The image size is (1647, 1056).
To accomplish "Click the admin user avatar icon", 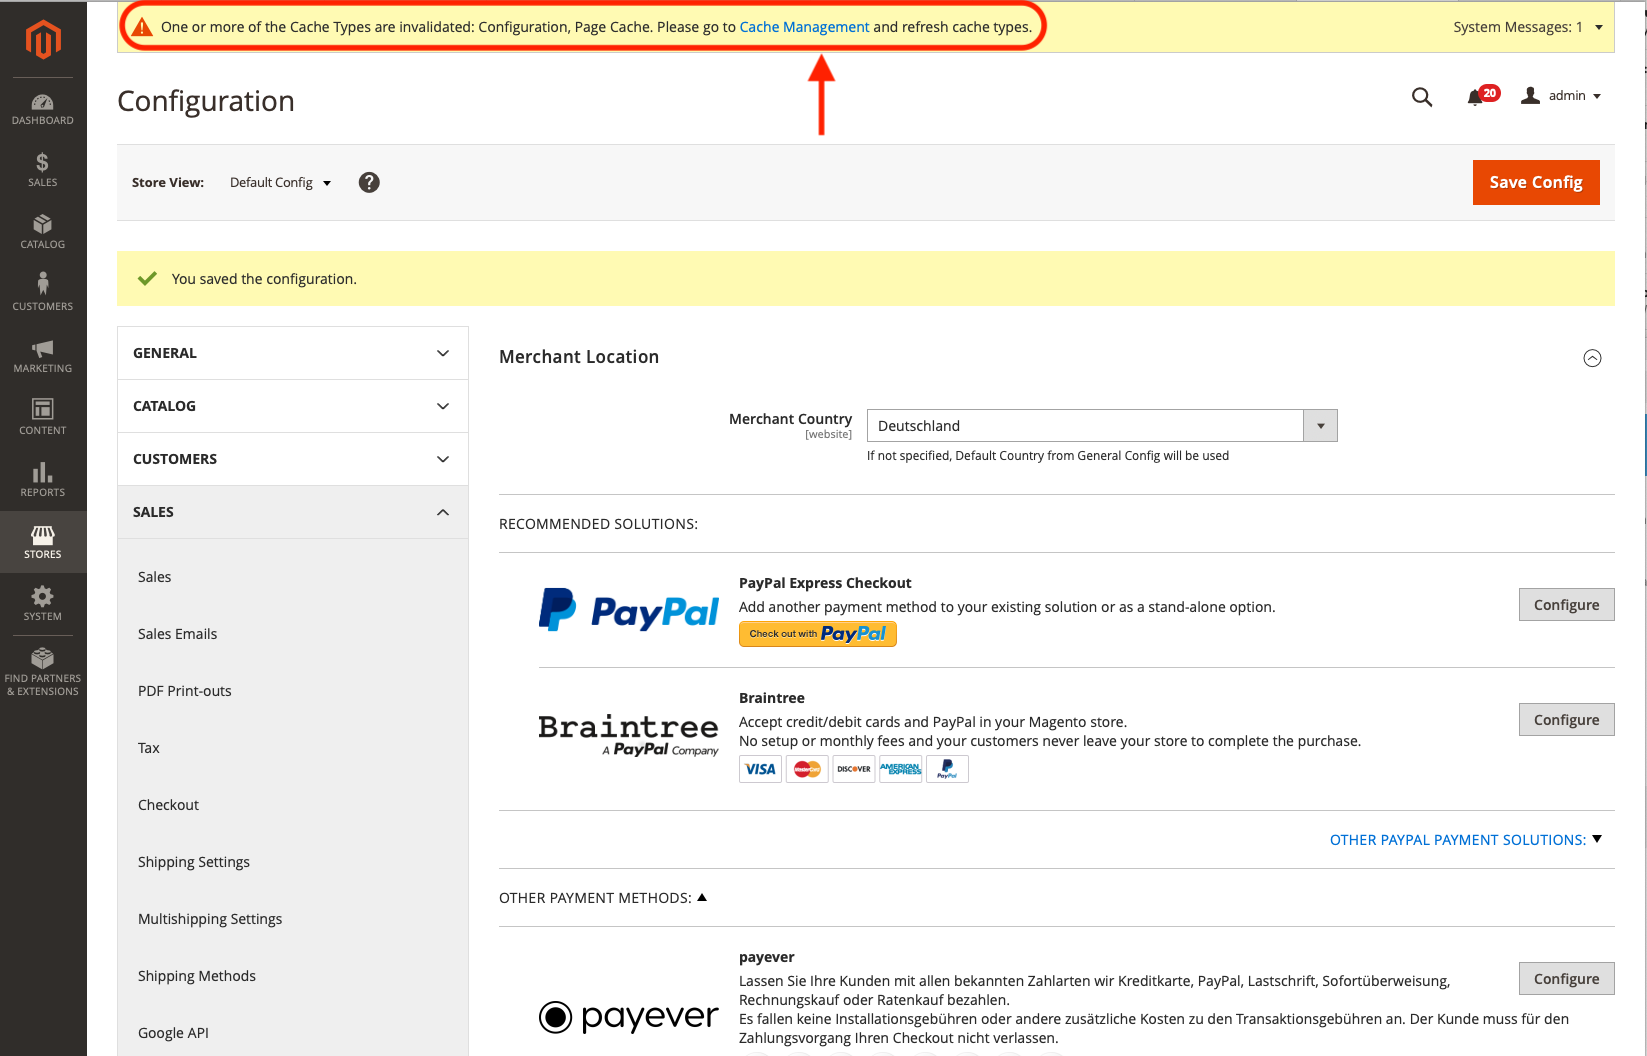I will point(1530,96).
